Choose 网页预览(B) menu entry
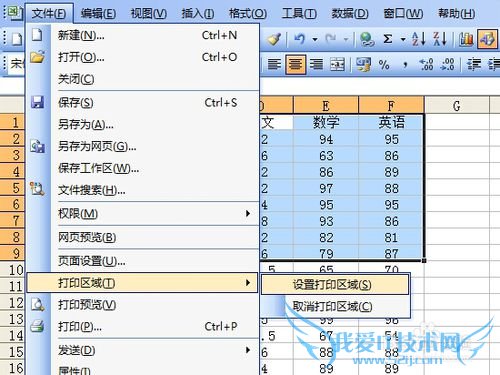The width and height of the screenshot is (500, 375). click(143, 237)
